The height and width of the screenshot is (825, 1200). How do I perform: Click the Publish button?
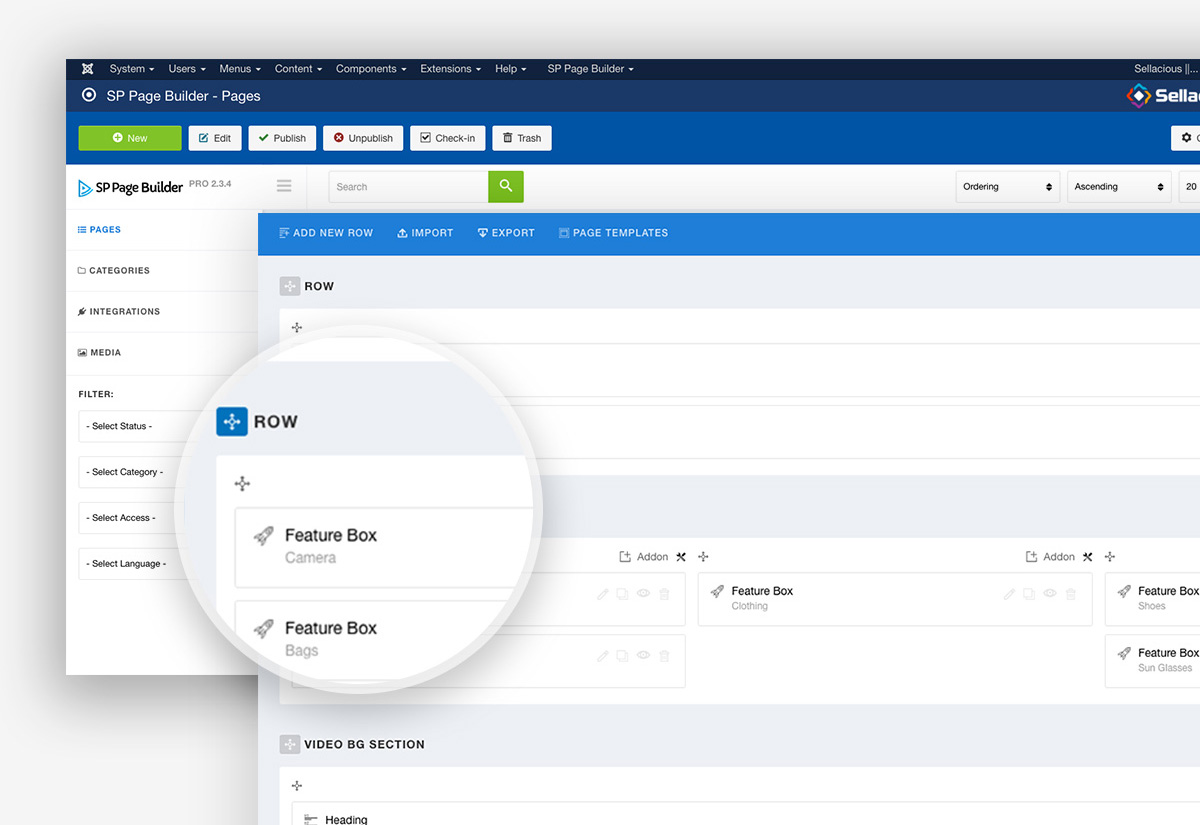282,138
